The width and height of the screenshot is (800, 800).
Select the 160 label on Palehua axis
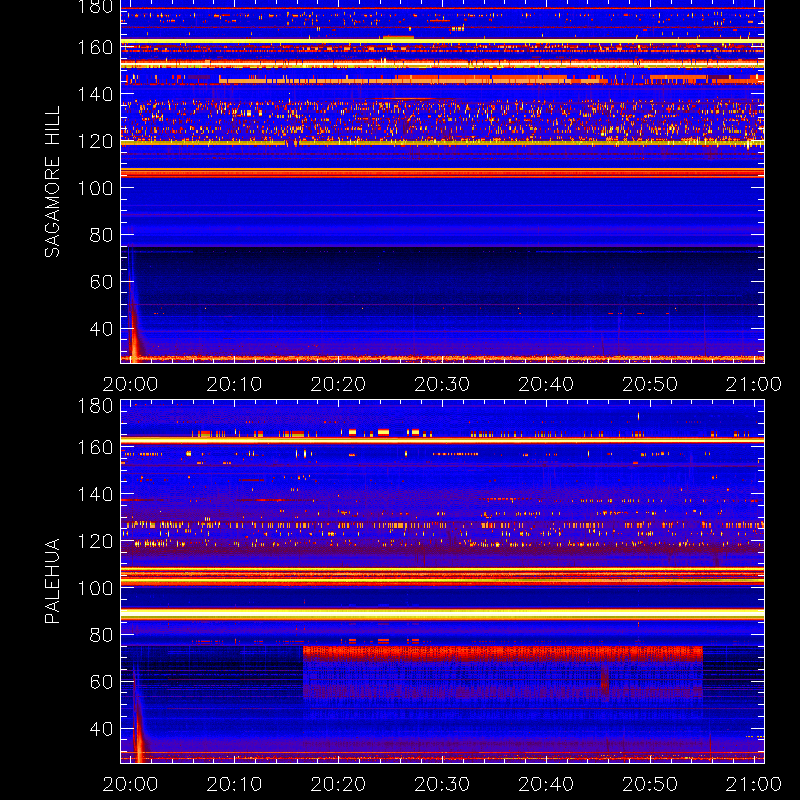tap(95, 447)
